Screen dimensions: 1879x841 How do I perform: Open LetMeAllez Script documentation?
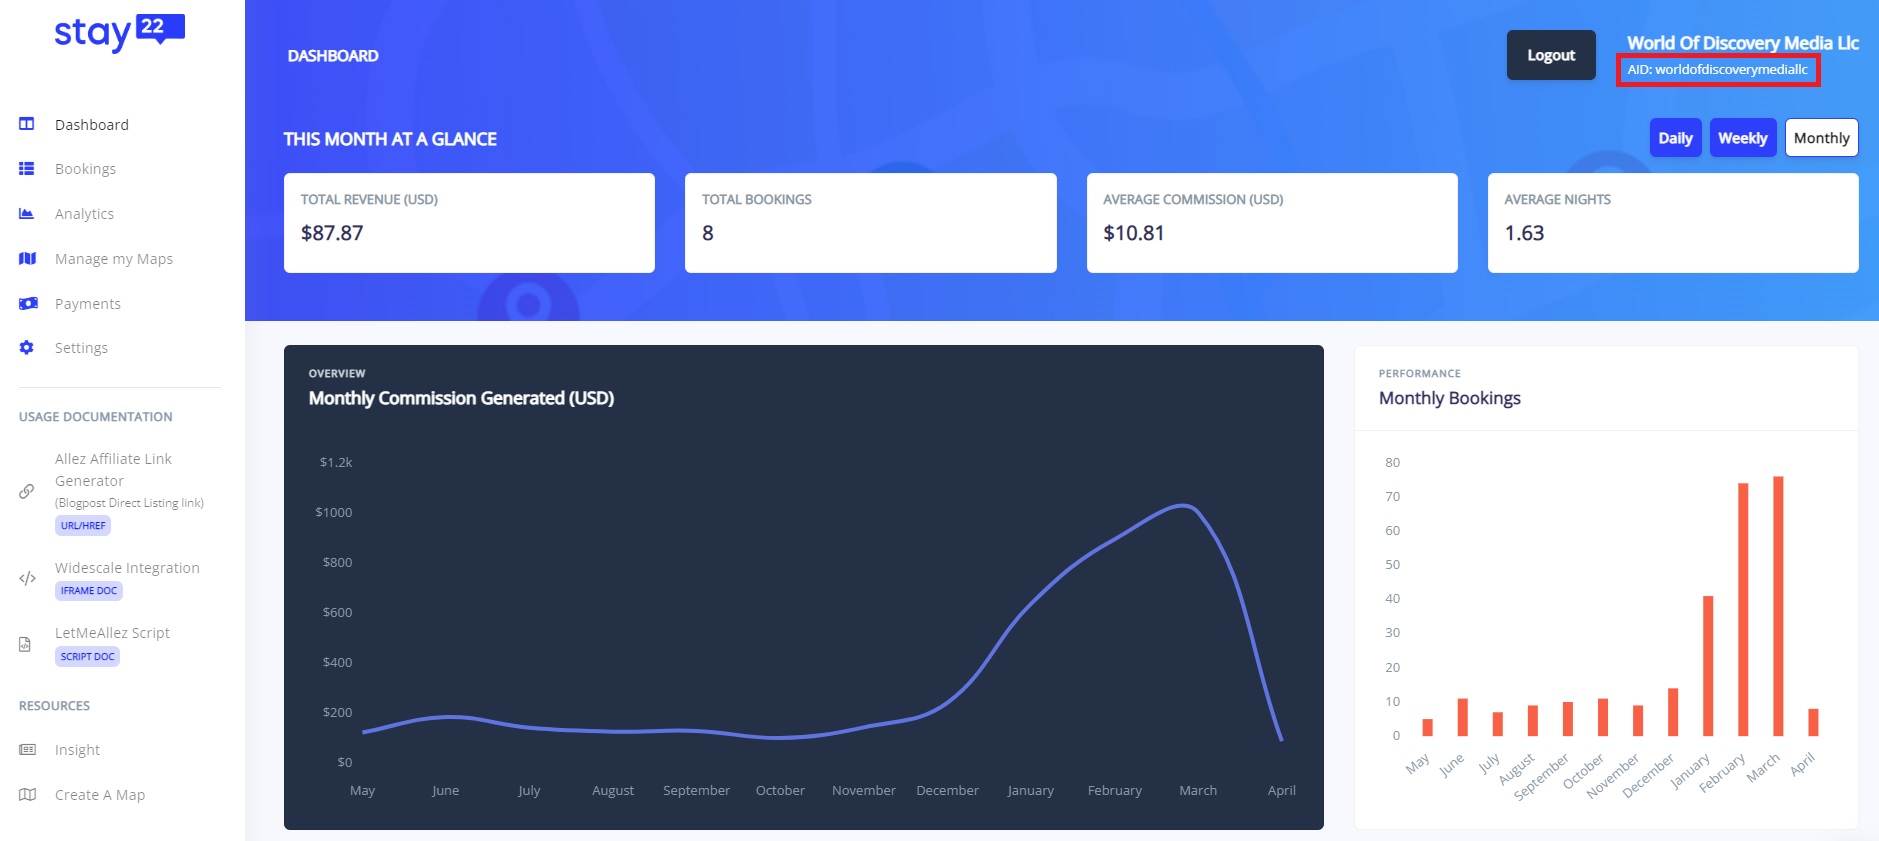(x=112, y=633)
